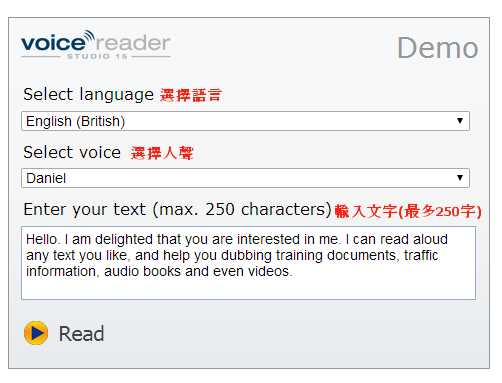This screenshot has height=383, width=502.
Task: Open the language dropdown showing English (British)
Action: 245,121
